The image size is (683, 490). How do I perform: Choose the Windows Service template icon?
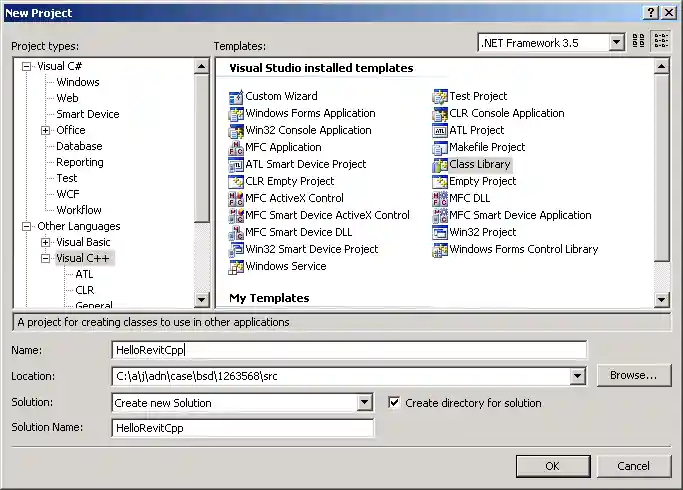click(237, 267)
